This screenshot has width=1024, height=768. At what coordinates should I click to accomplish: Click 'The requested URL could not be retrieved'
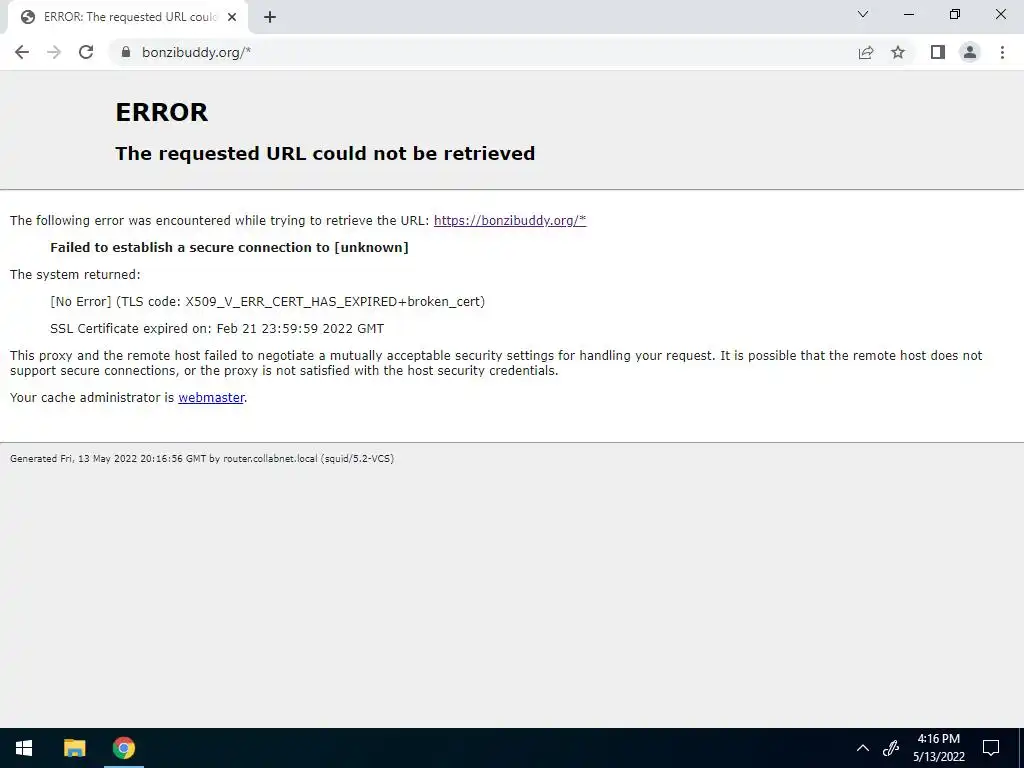coord(325,153)
